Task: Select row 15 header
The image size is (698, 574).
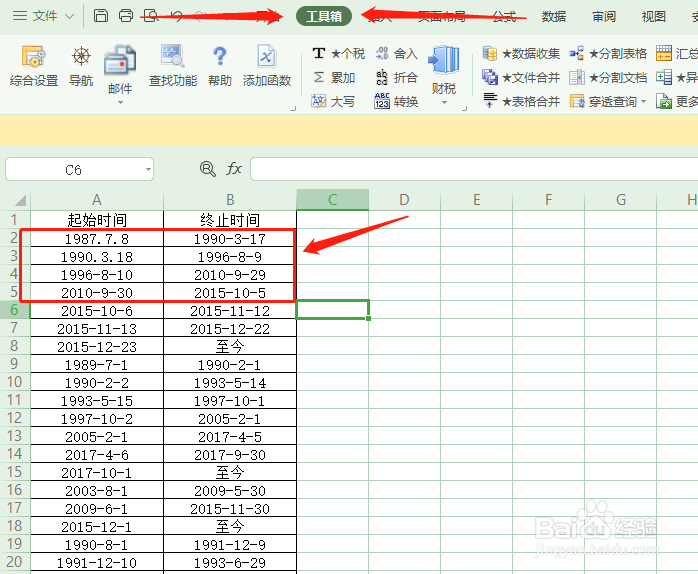Action: pos(14,472)
